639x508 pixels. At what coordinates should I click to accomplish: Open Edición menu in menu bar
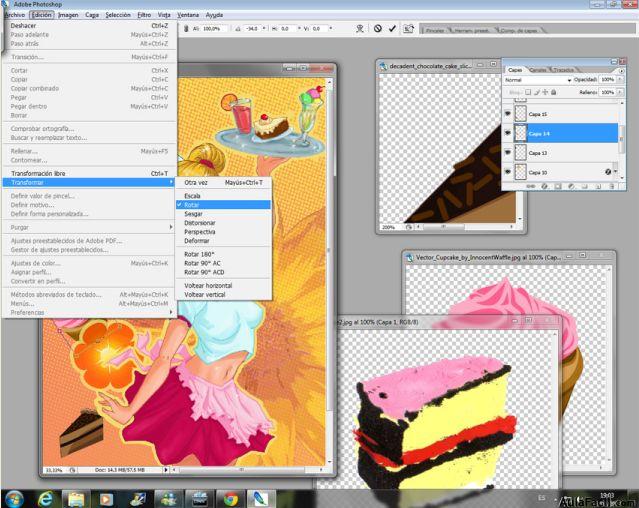coord(42,15)
